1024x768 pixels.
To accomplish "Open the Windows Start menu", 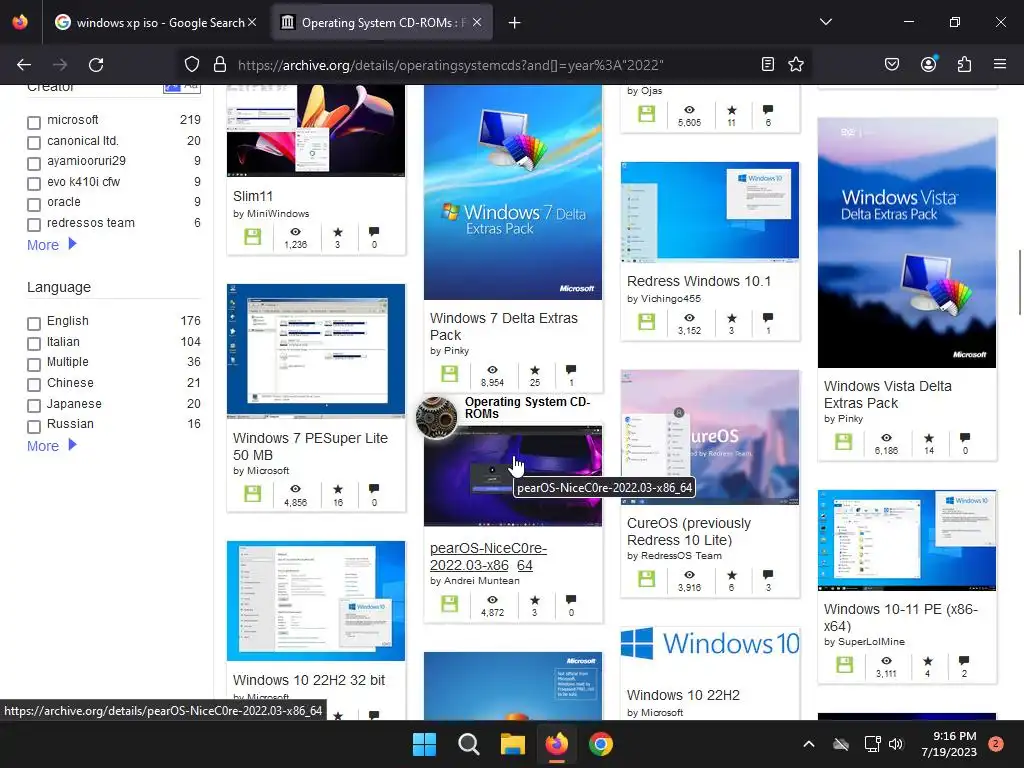I will [424, 744].
